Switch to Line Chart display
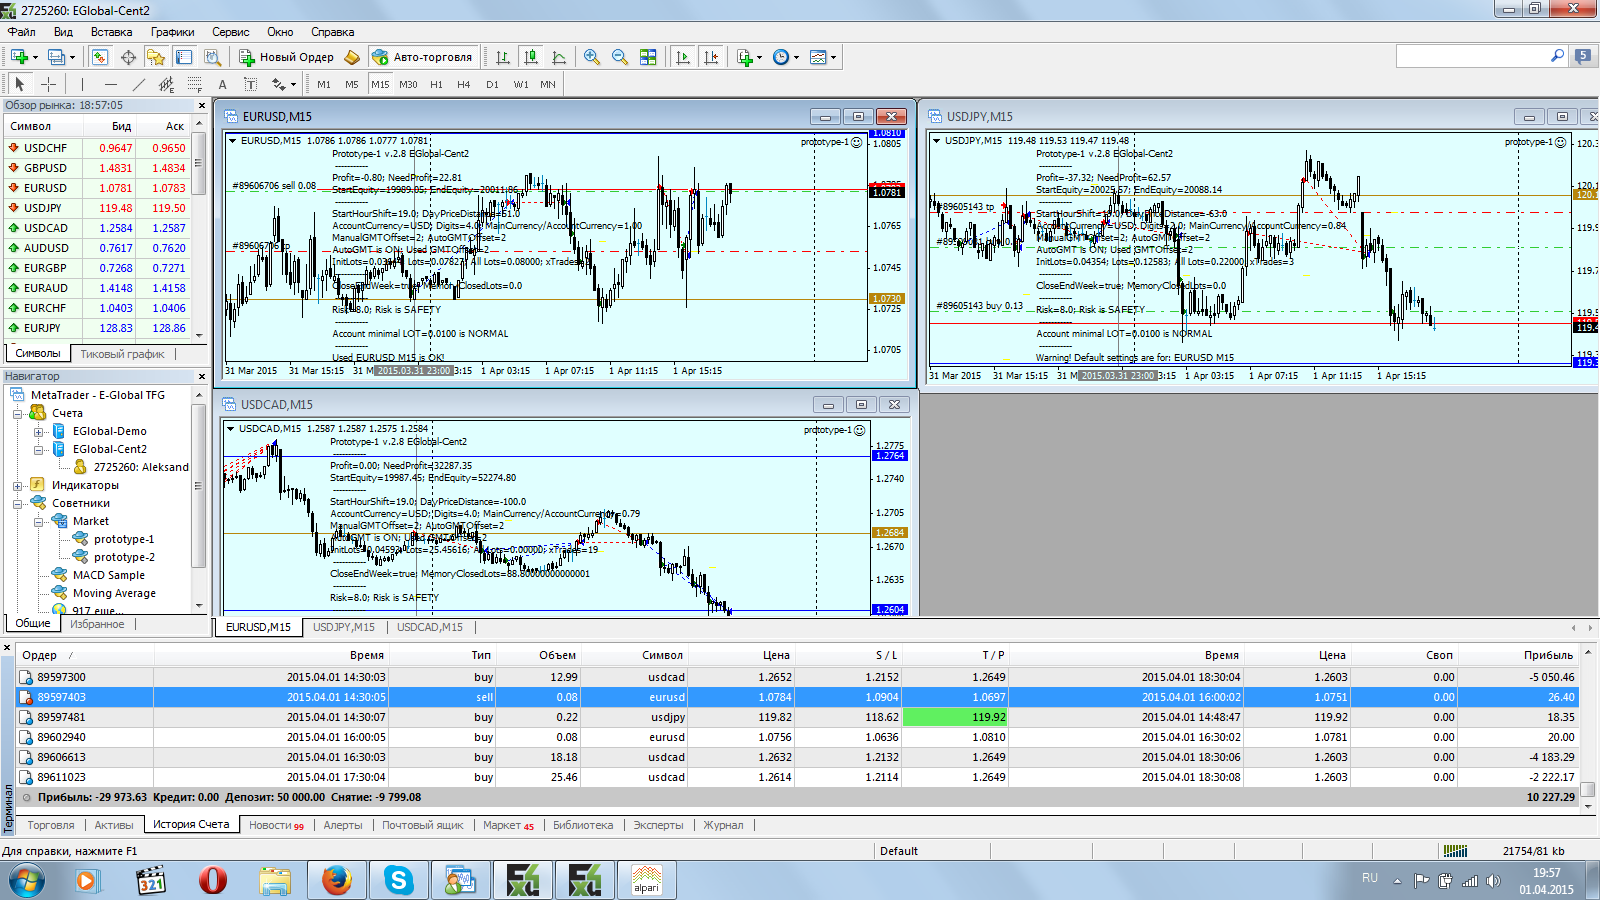 (x=559, y=57)
